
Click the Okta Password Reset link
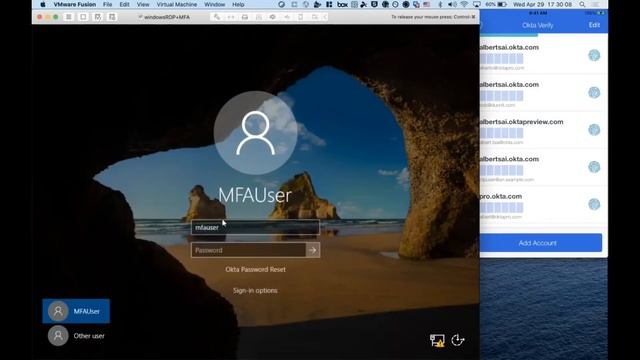(255, 269)
